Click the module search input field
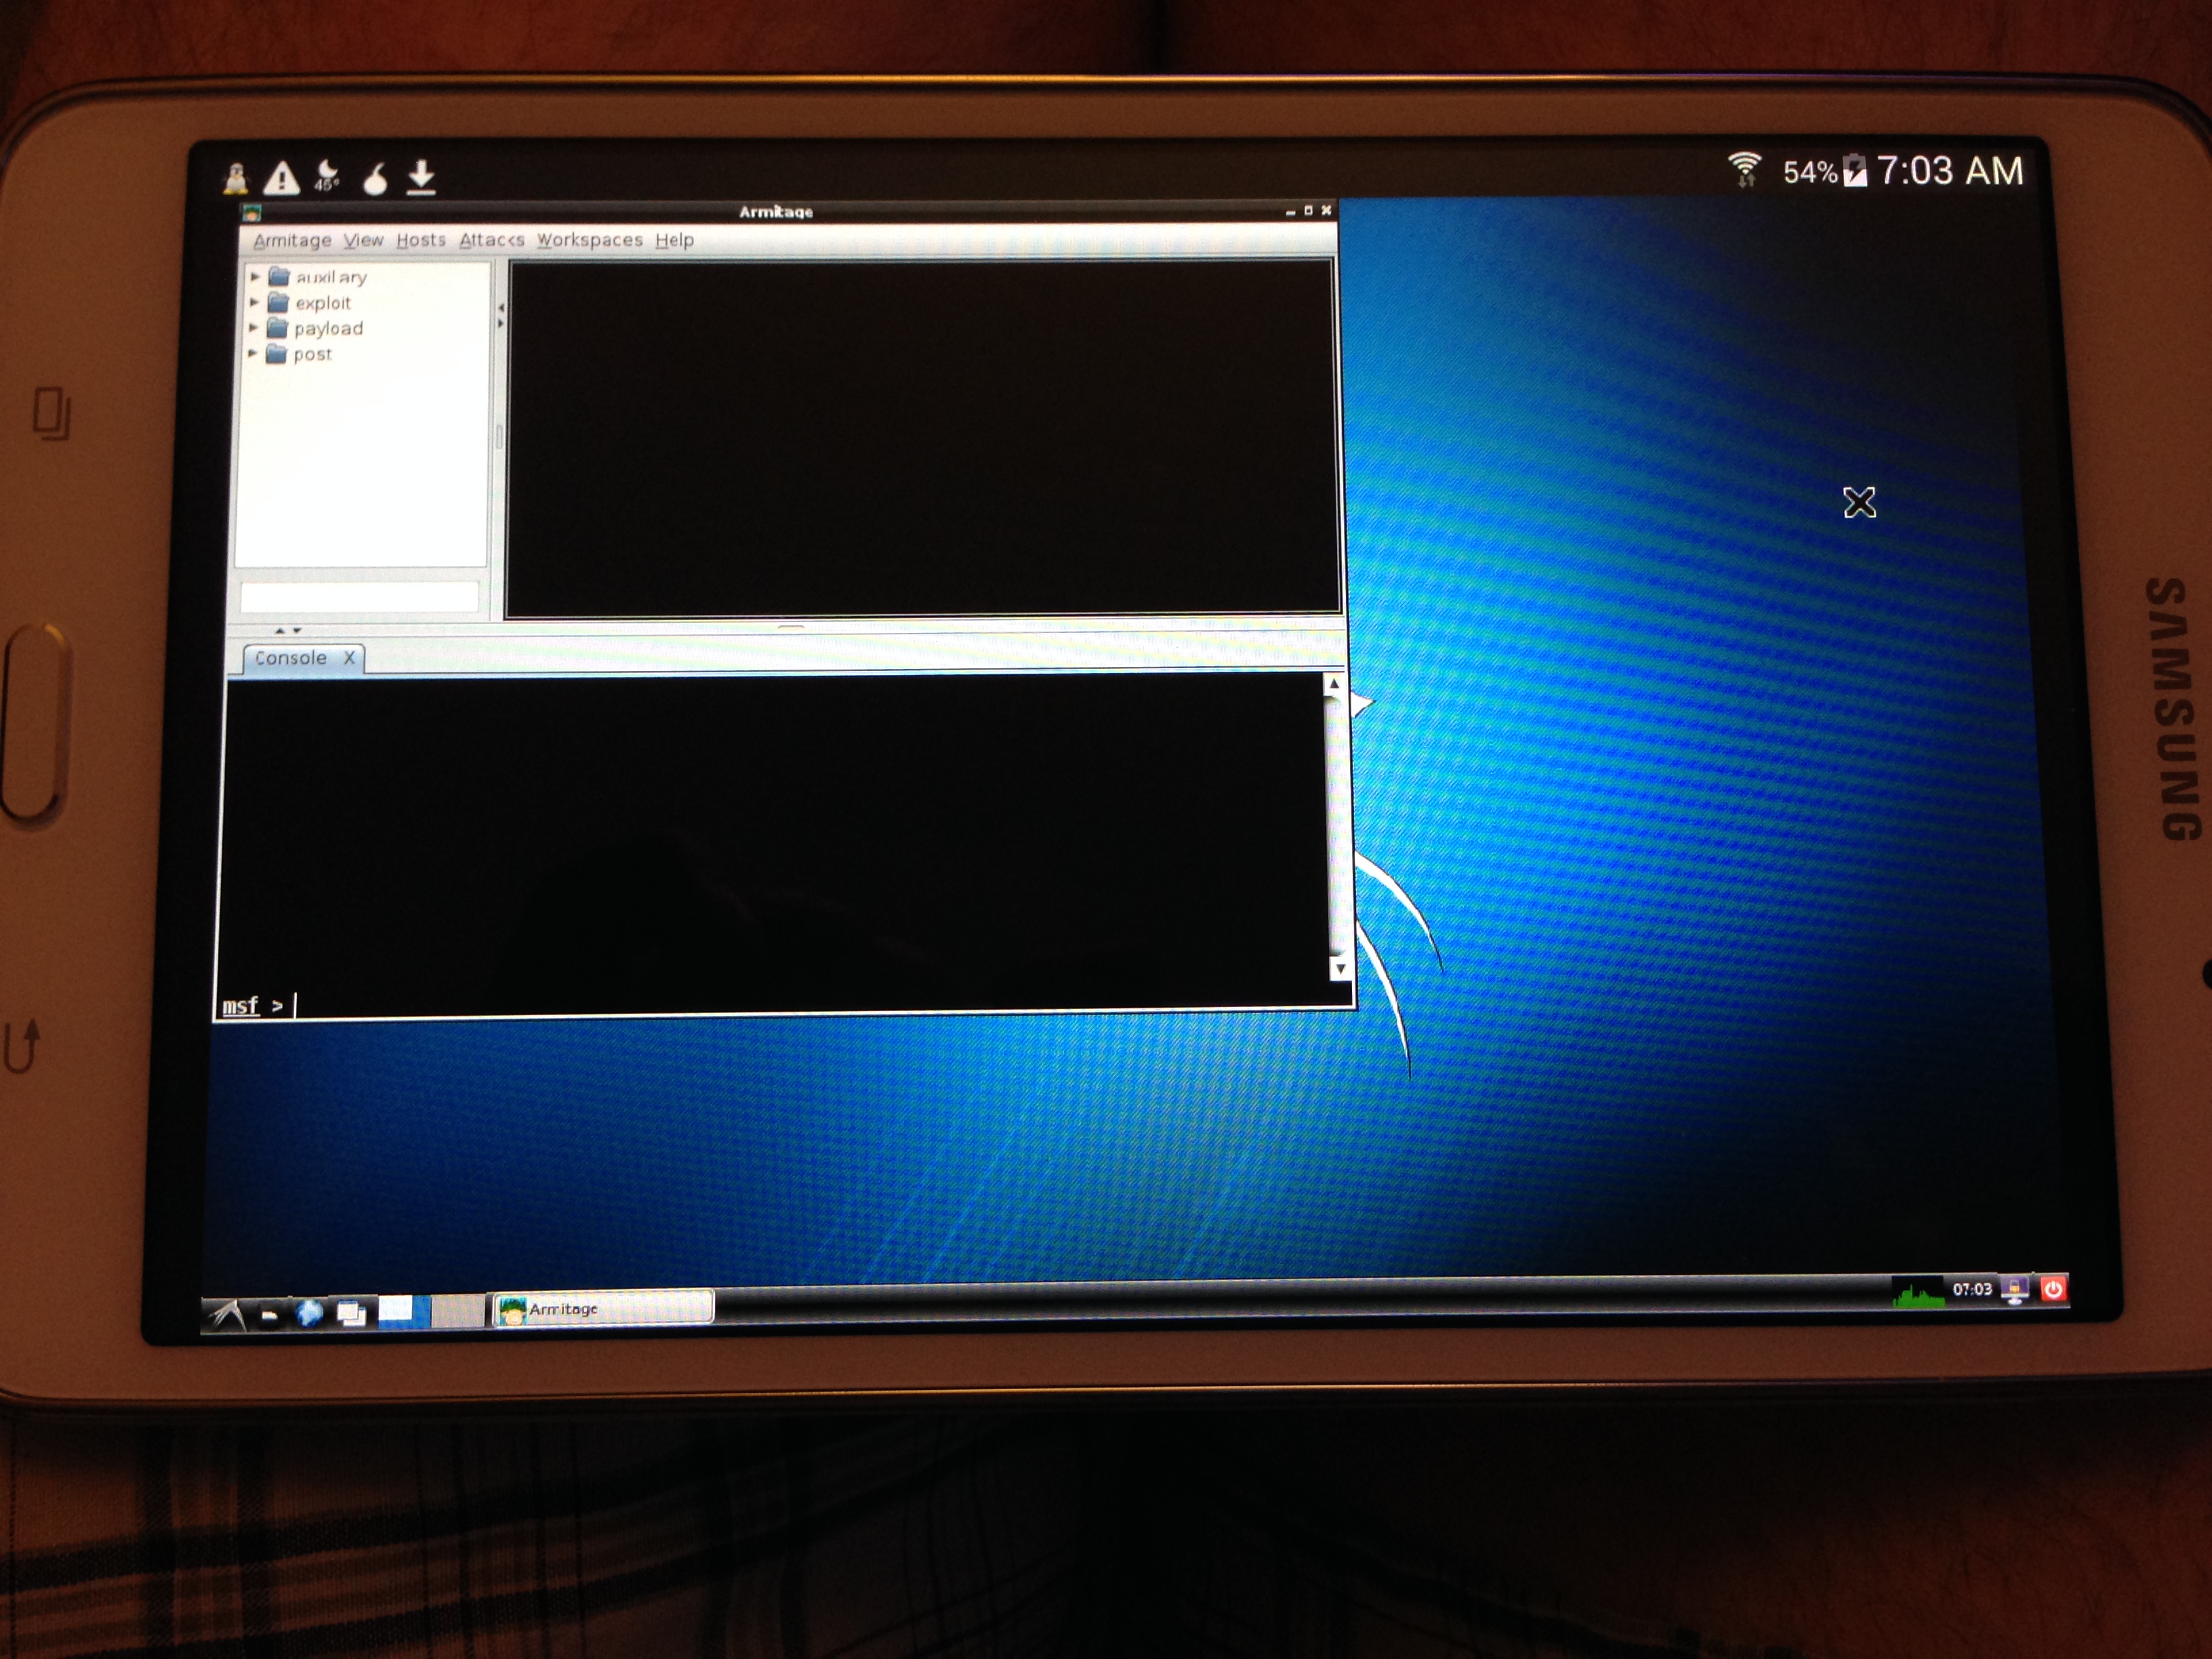The image size is (2212, 1659). pyautogui.click(x=360, y=597)
